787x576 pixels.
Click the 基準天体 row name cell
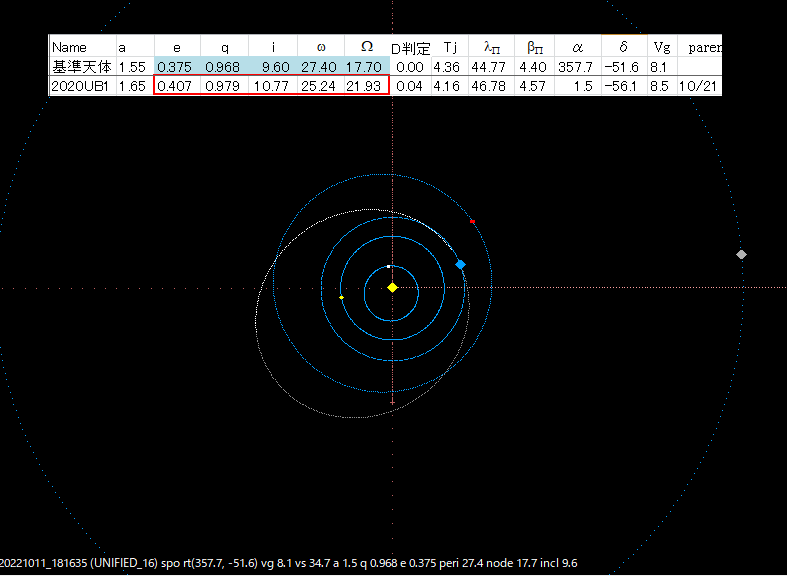pyautogui.click(x=83, y=67)
